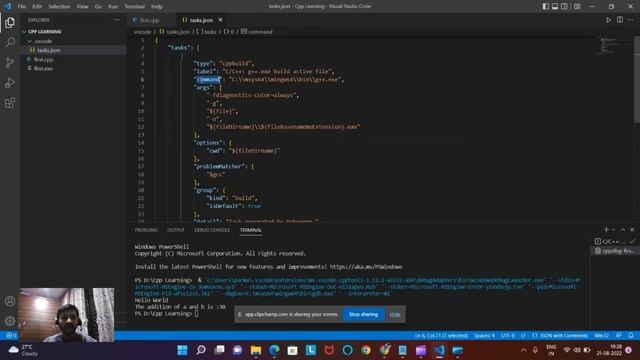
Task: Open the Accounts menu icon
Action: point(10,301)
